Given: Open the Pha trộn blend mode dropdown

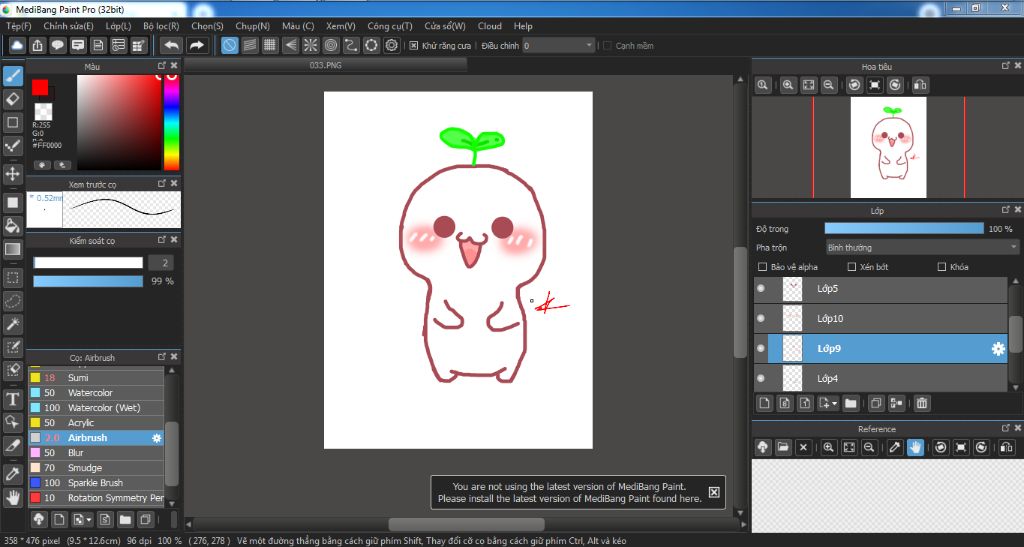Looking at the screenshot, I should pos(921,247).
